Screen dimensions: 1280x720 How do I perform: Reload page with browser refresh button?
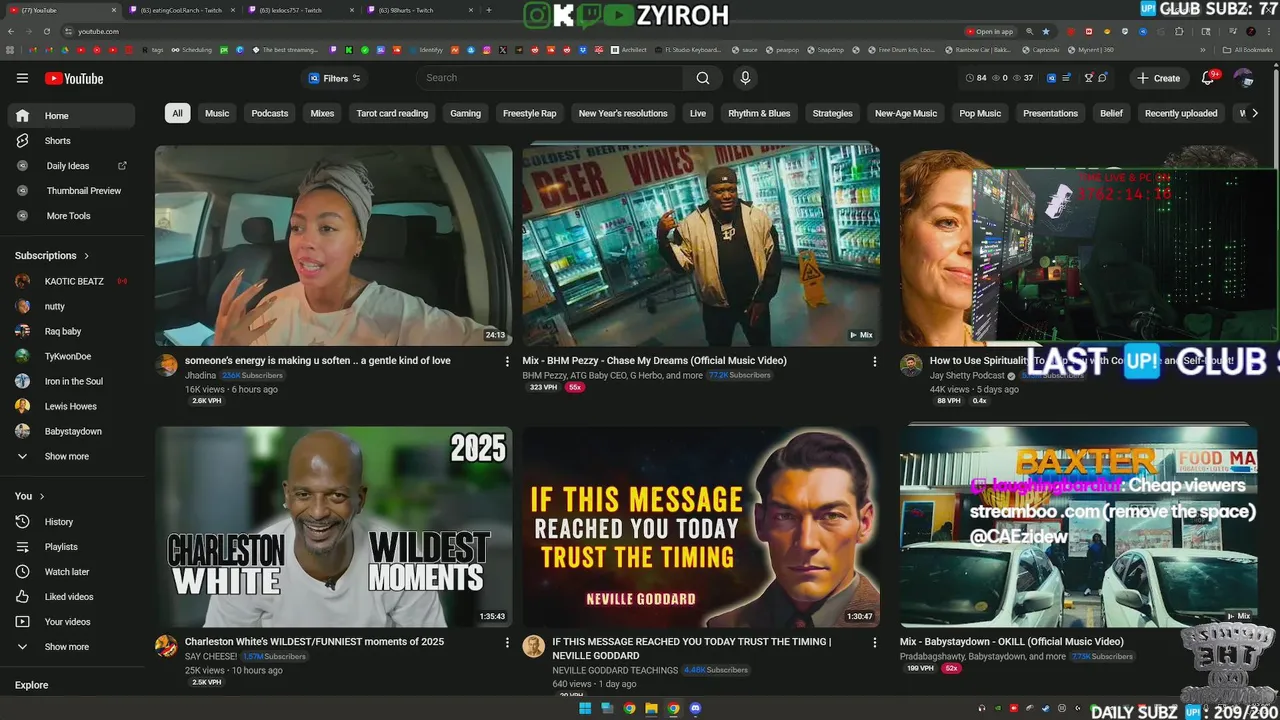pyautogui.click(x=47, y=31)
